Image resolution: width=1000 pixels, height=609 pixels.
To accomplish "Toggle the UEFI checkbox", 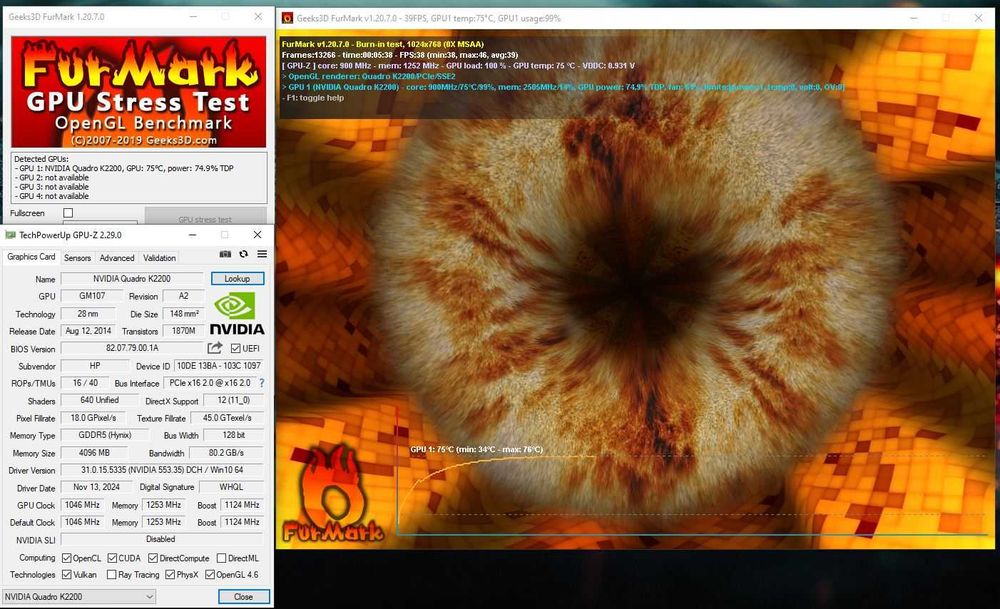I will coord(236,348).
